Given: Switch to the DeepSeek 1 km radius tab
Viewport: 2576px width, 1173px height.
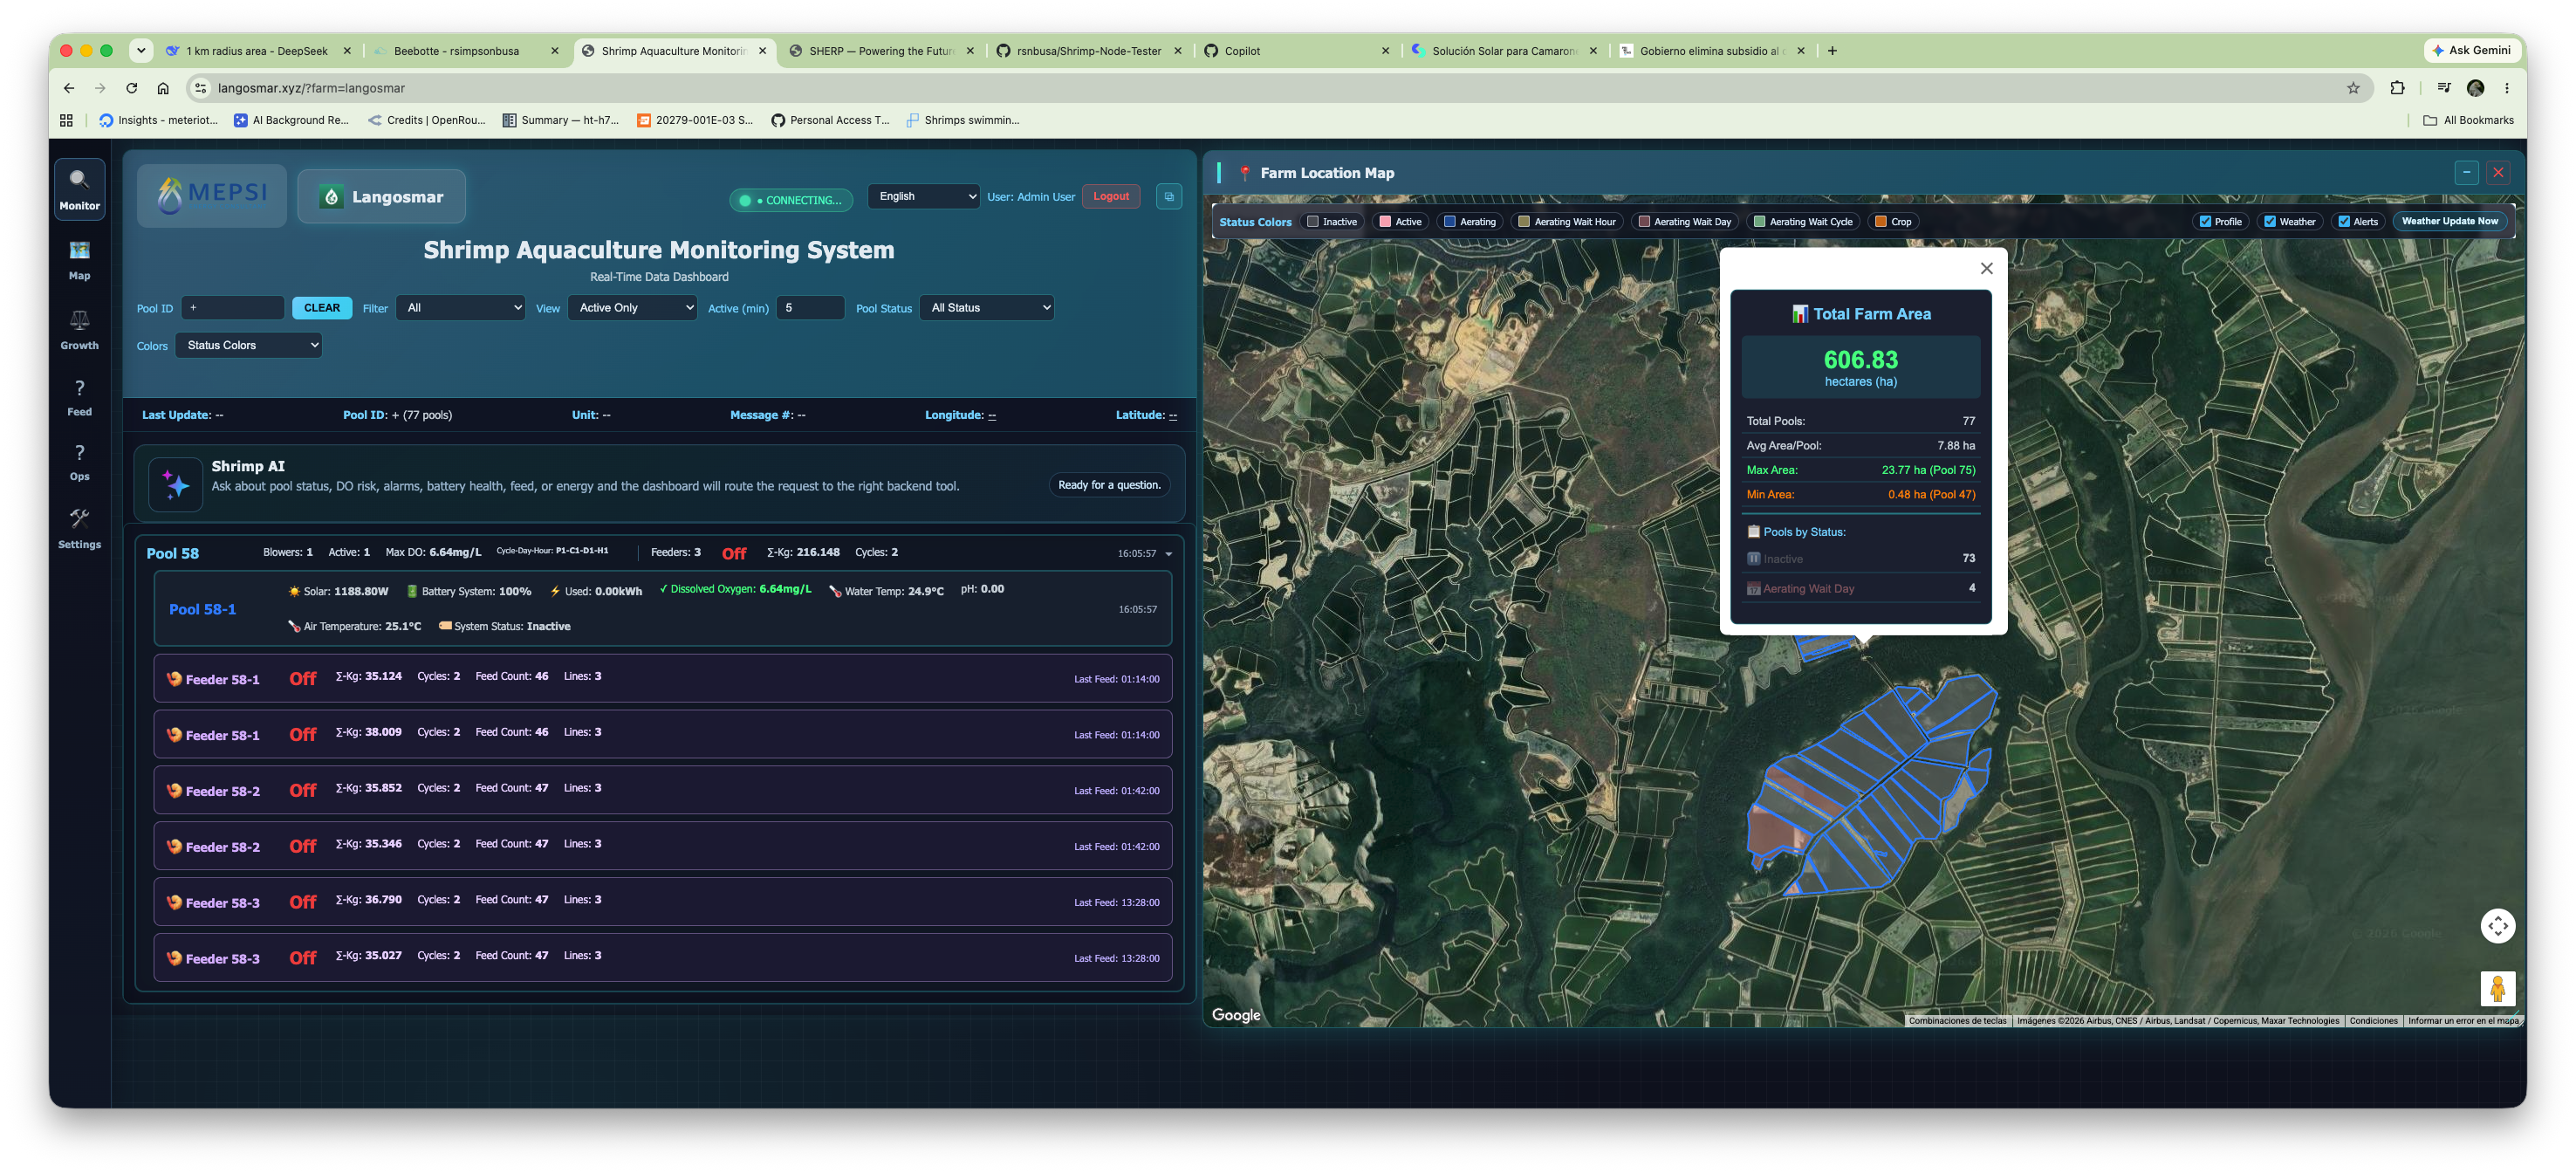Looking at the screenshot, I should click(x=257, y=51).
